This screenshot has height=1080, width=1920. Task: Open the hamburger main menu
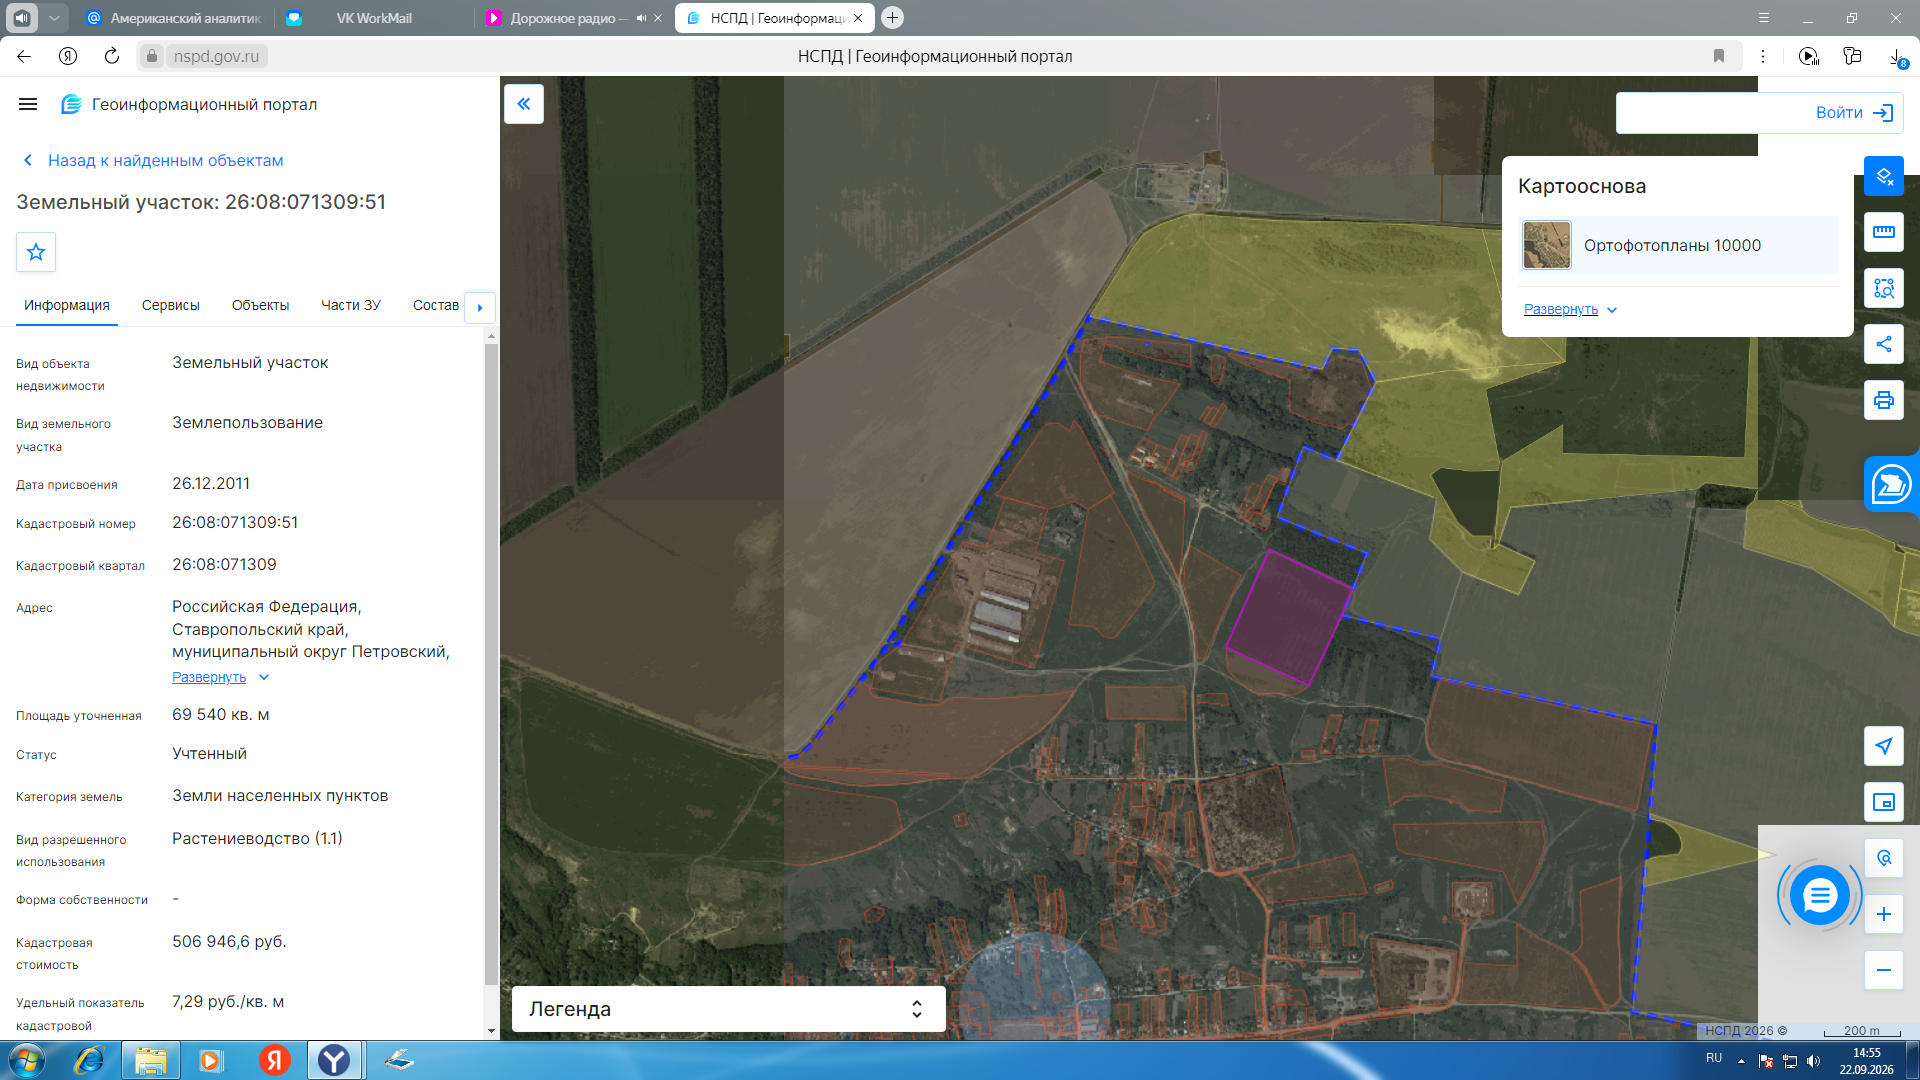click(28, 104)
